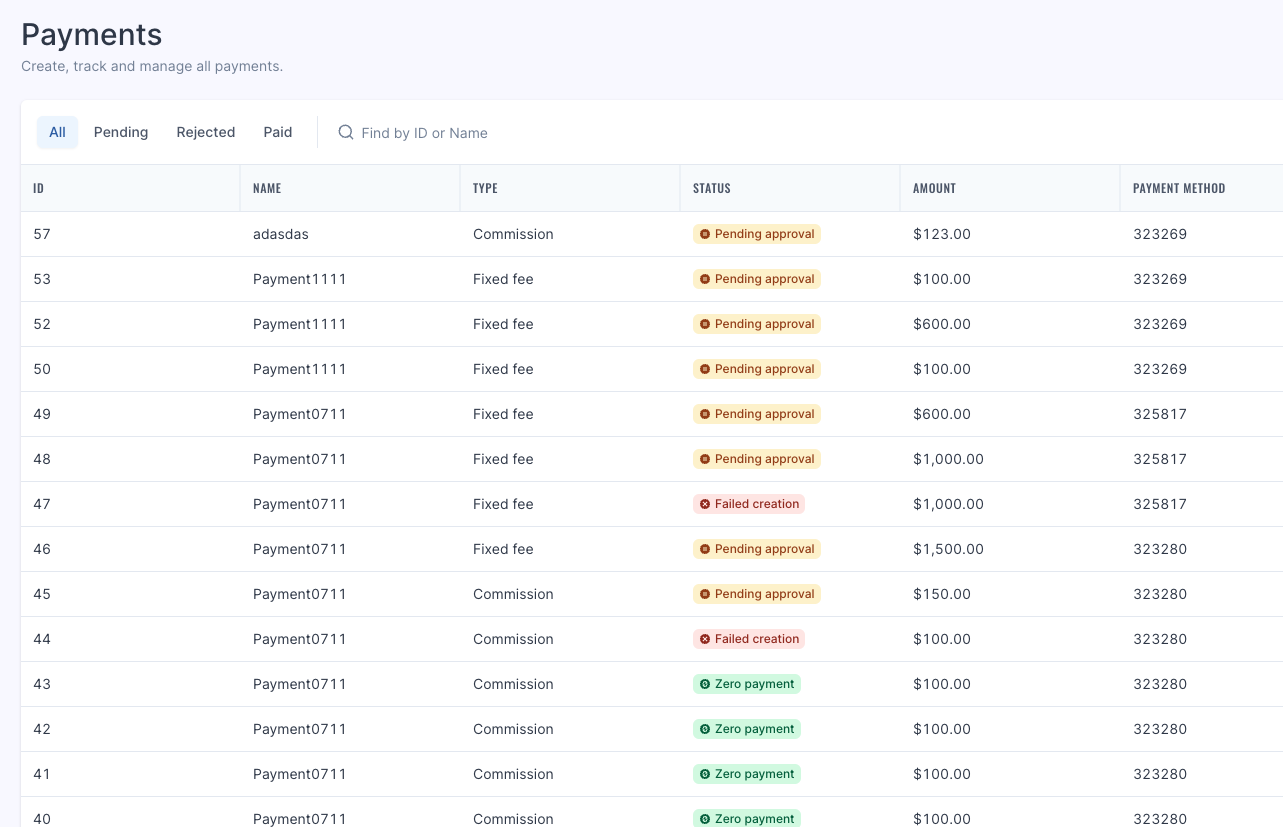The height and width of the screenshot is (827, 1283).
Task: Show the Paid tab
Action: click(x=278, y=132)
